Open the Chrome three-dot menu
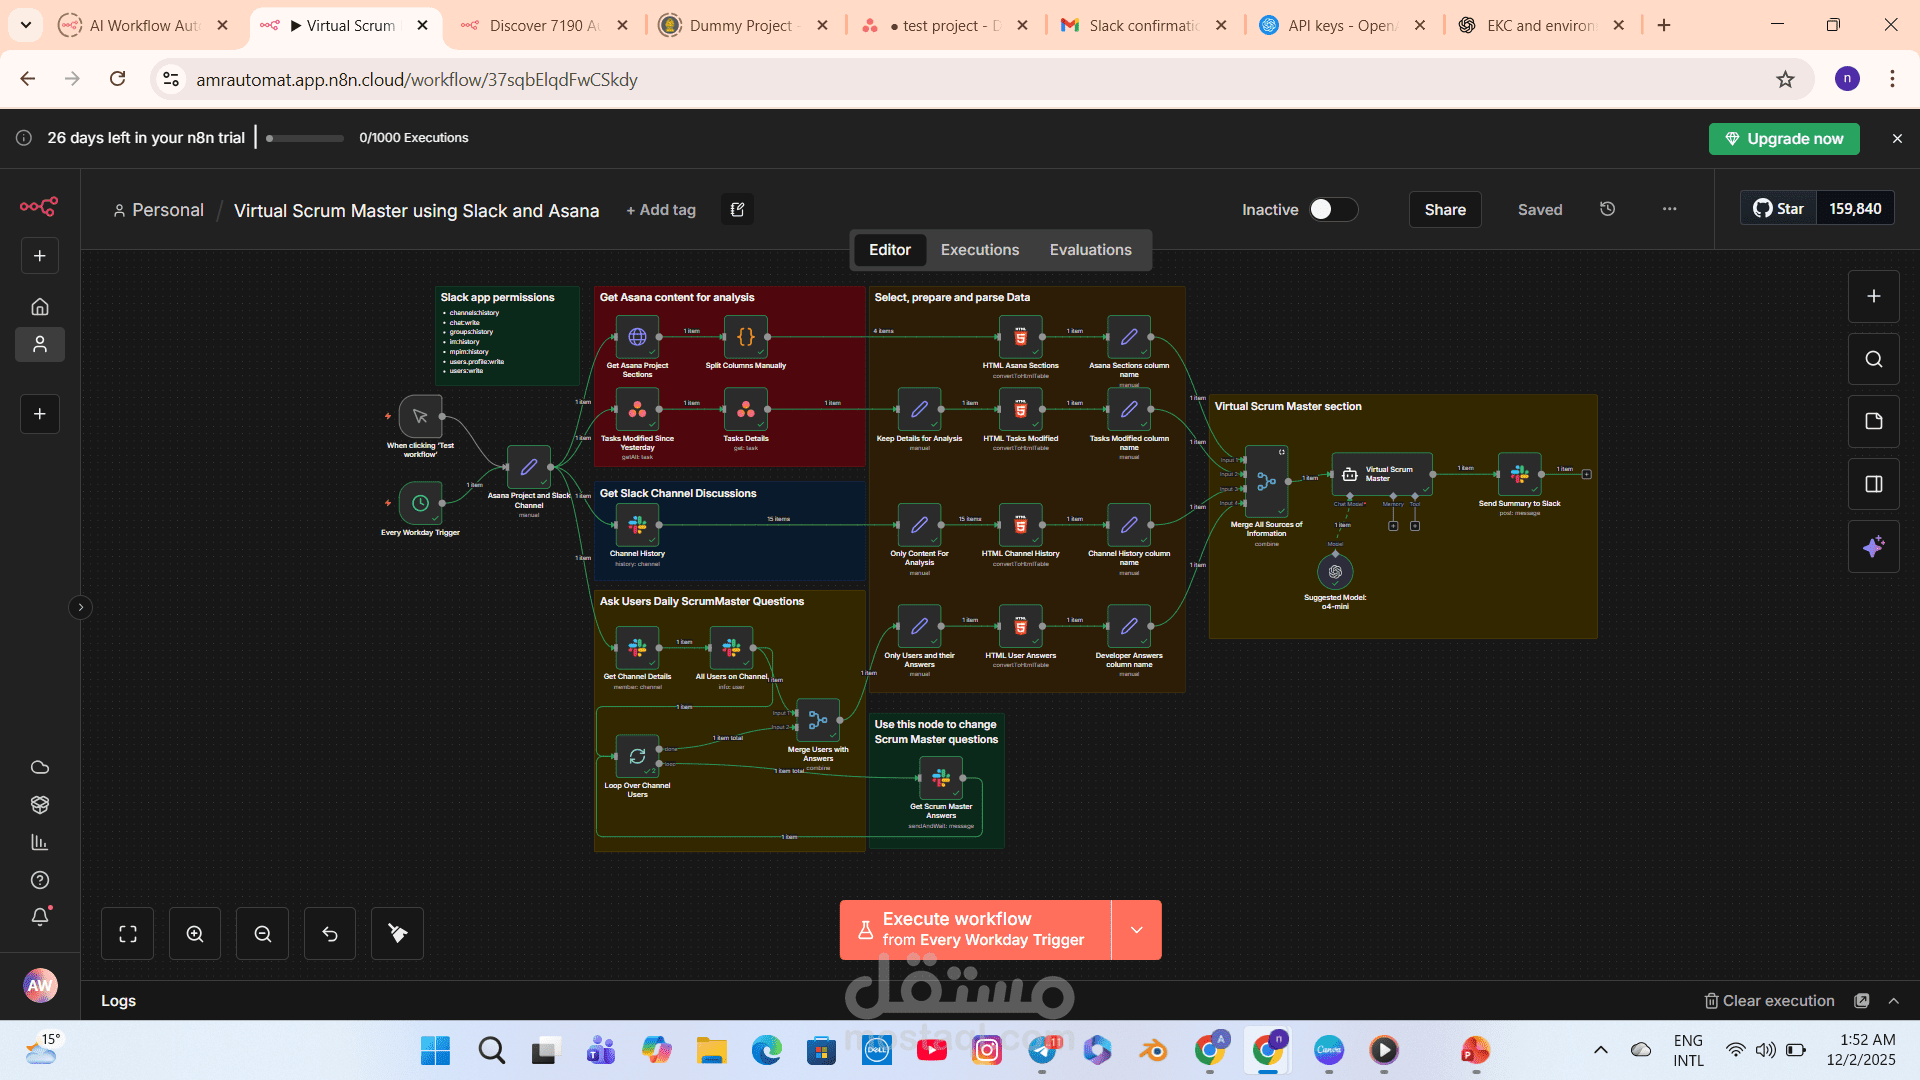This screenshot has height=1080, width=1920. pyautogui.click(x=1892, y=79)
